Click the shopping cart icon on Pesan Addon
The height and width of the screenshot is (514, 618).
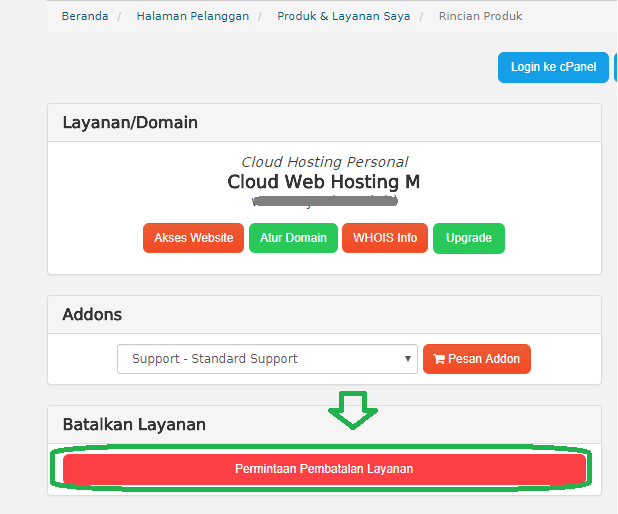pyautogui.click(x=438, y=359)
